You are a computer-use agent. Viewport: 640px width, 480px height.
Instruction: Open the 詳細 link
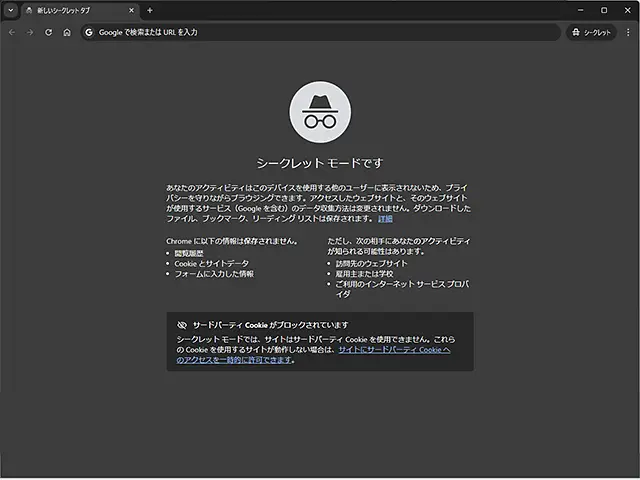[x=385, y=217]
